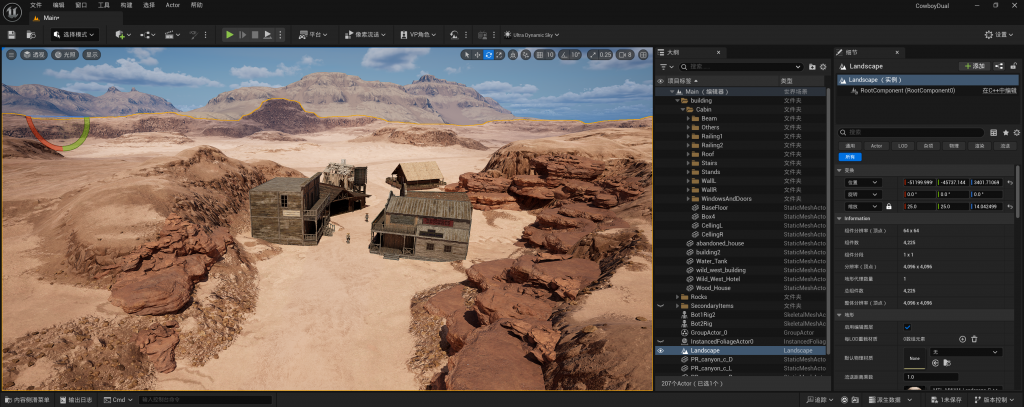This screenshot has height=407, width=1024.
Task: Toggle the camera speed setting in viewport
Action: pyautogui.click(x=626, y=55)
